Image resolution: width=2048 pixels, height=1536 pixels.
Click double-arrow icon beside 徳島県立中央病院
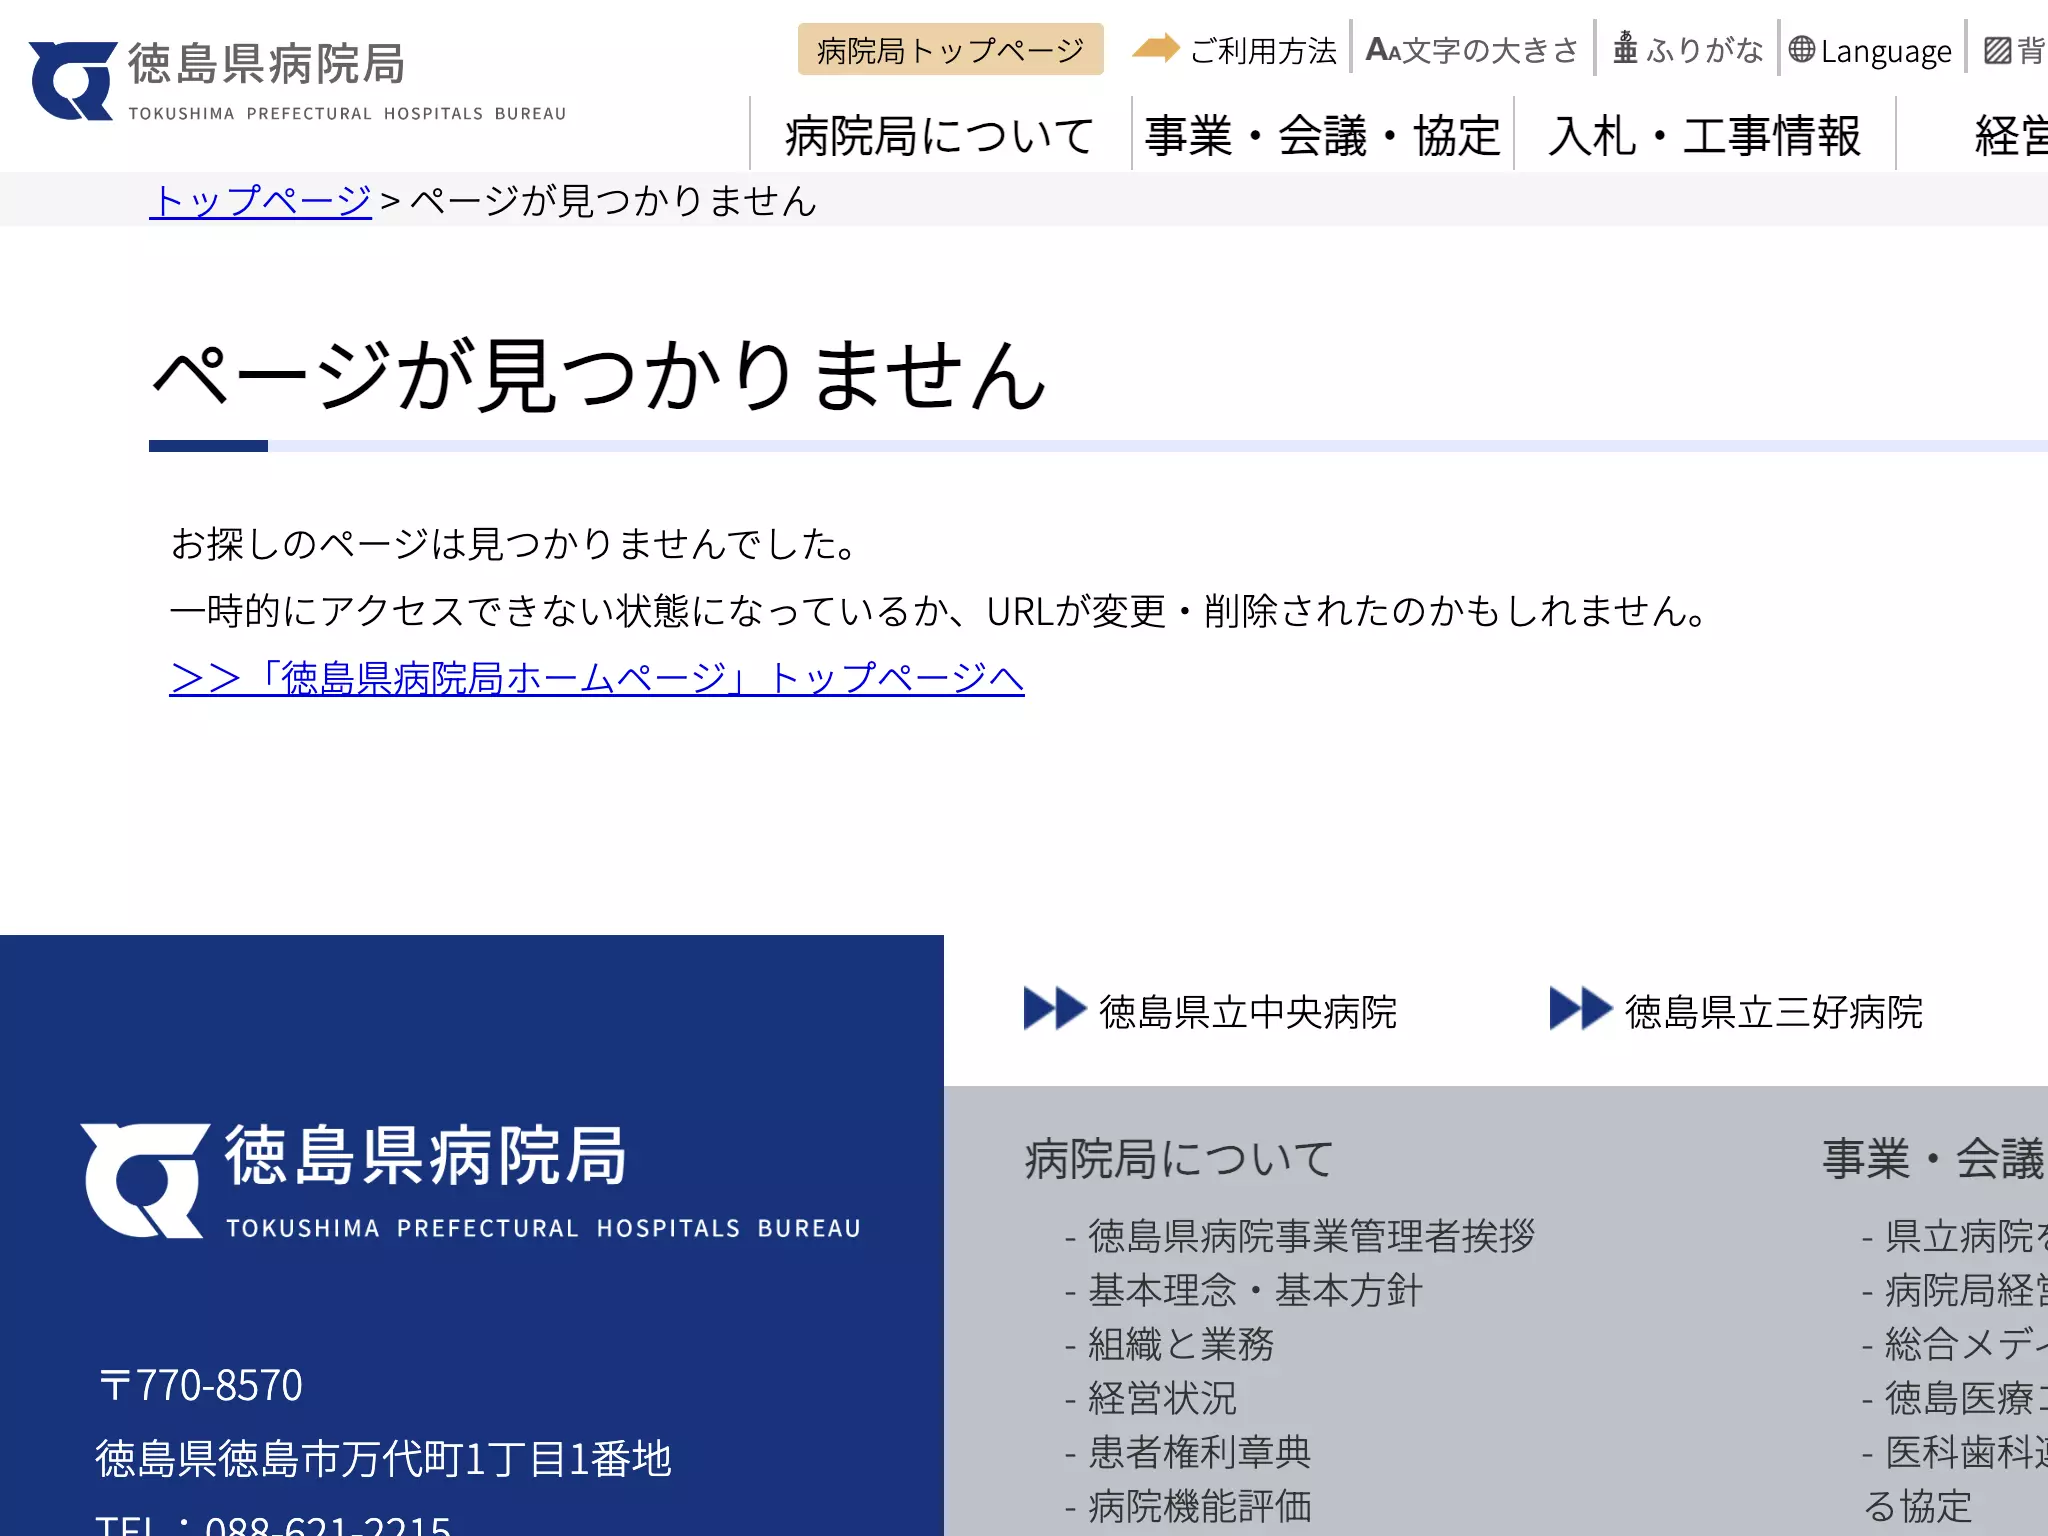pyautogui.click(x=1055, y=1008)
